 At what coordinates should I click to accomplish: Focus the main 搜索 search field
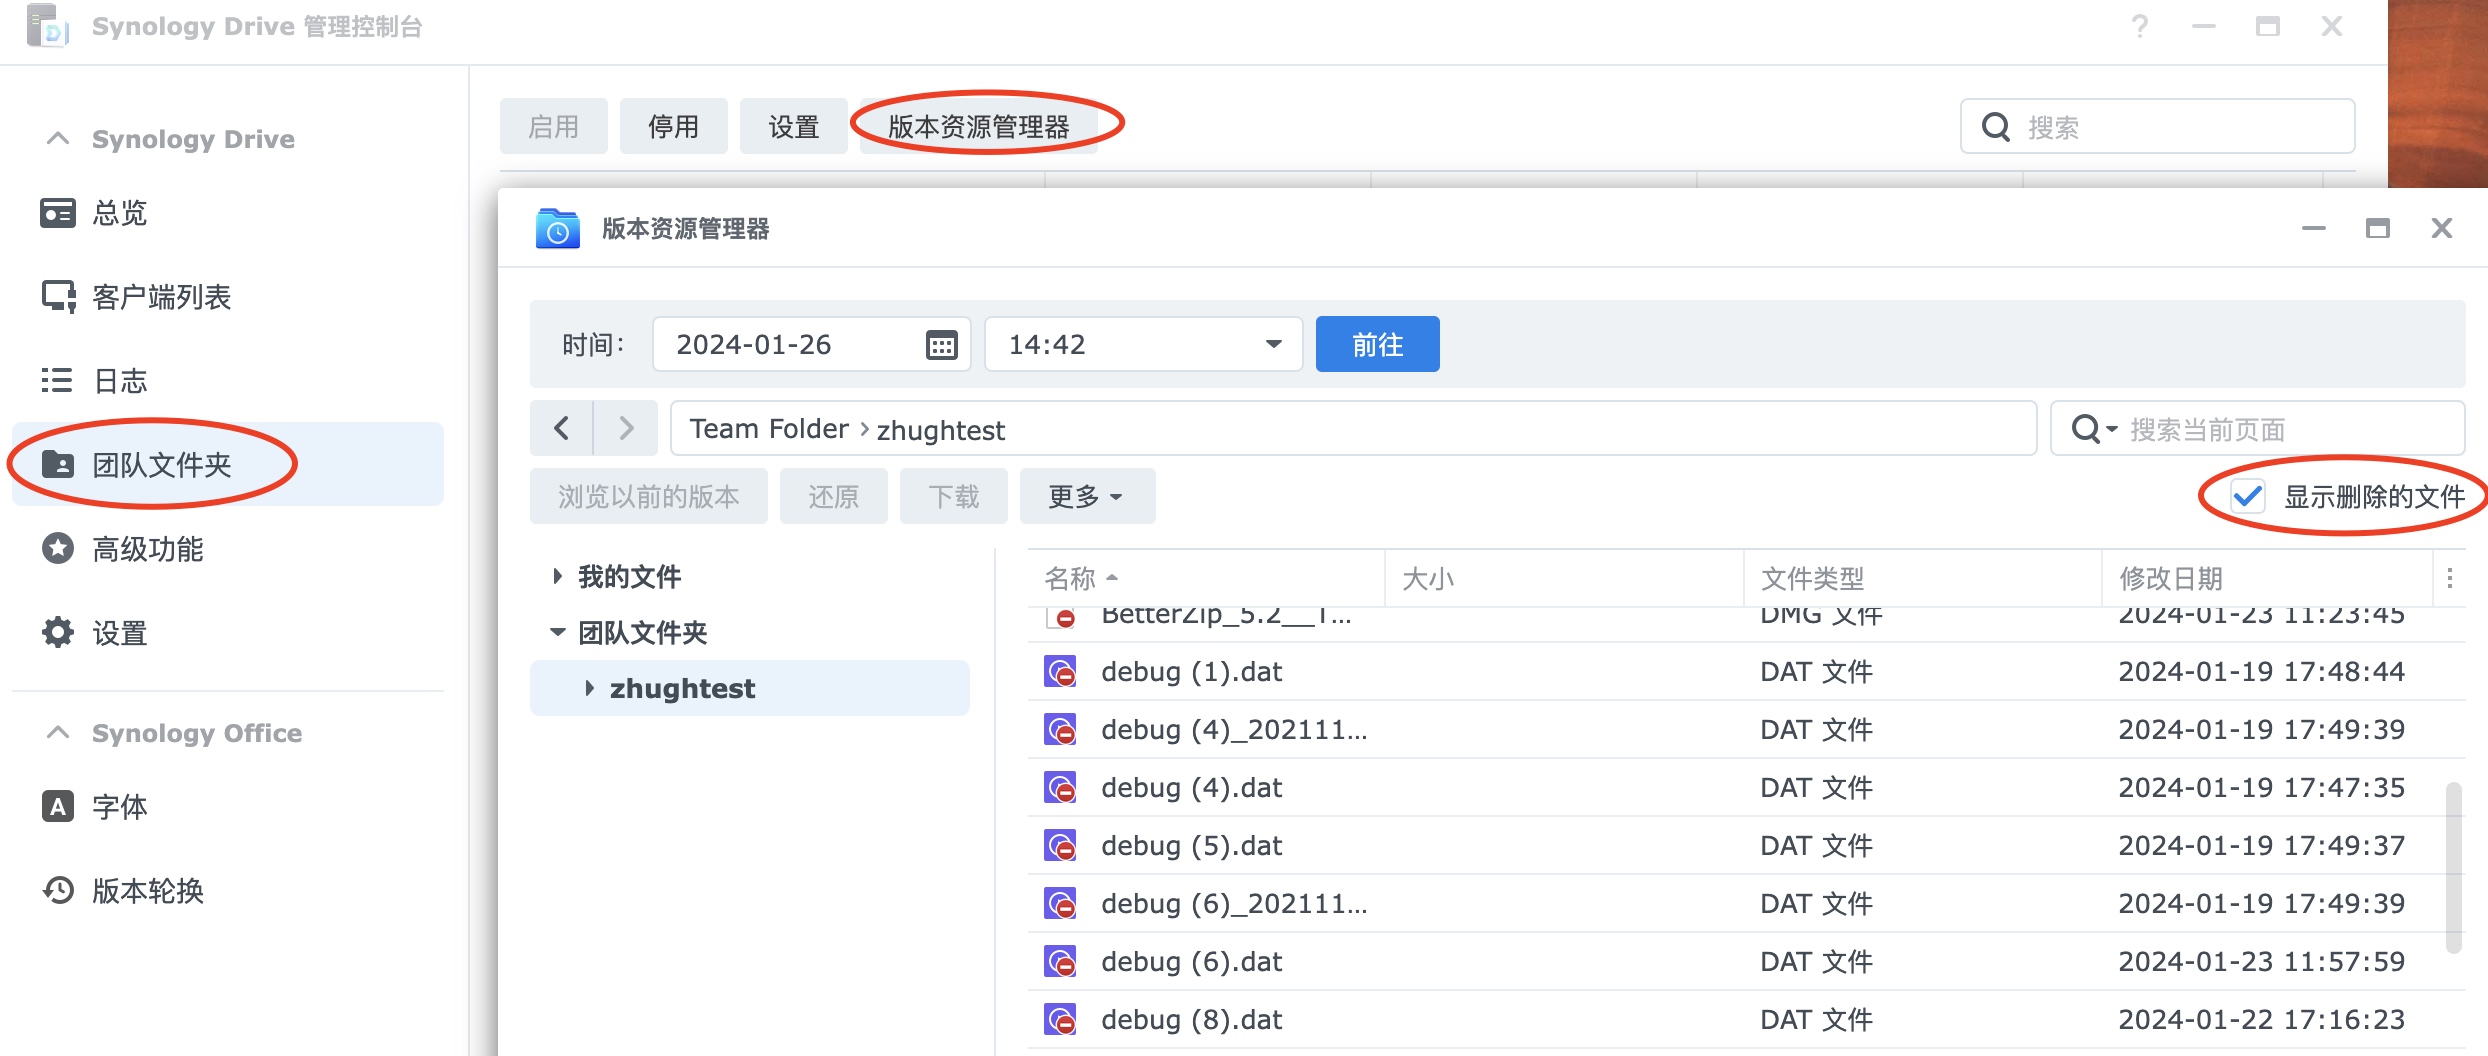[2158, 127]
